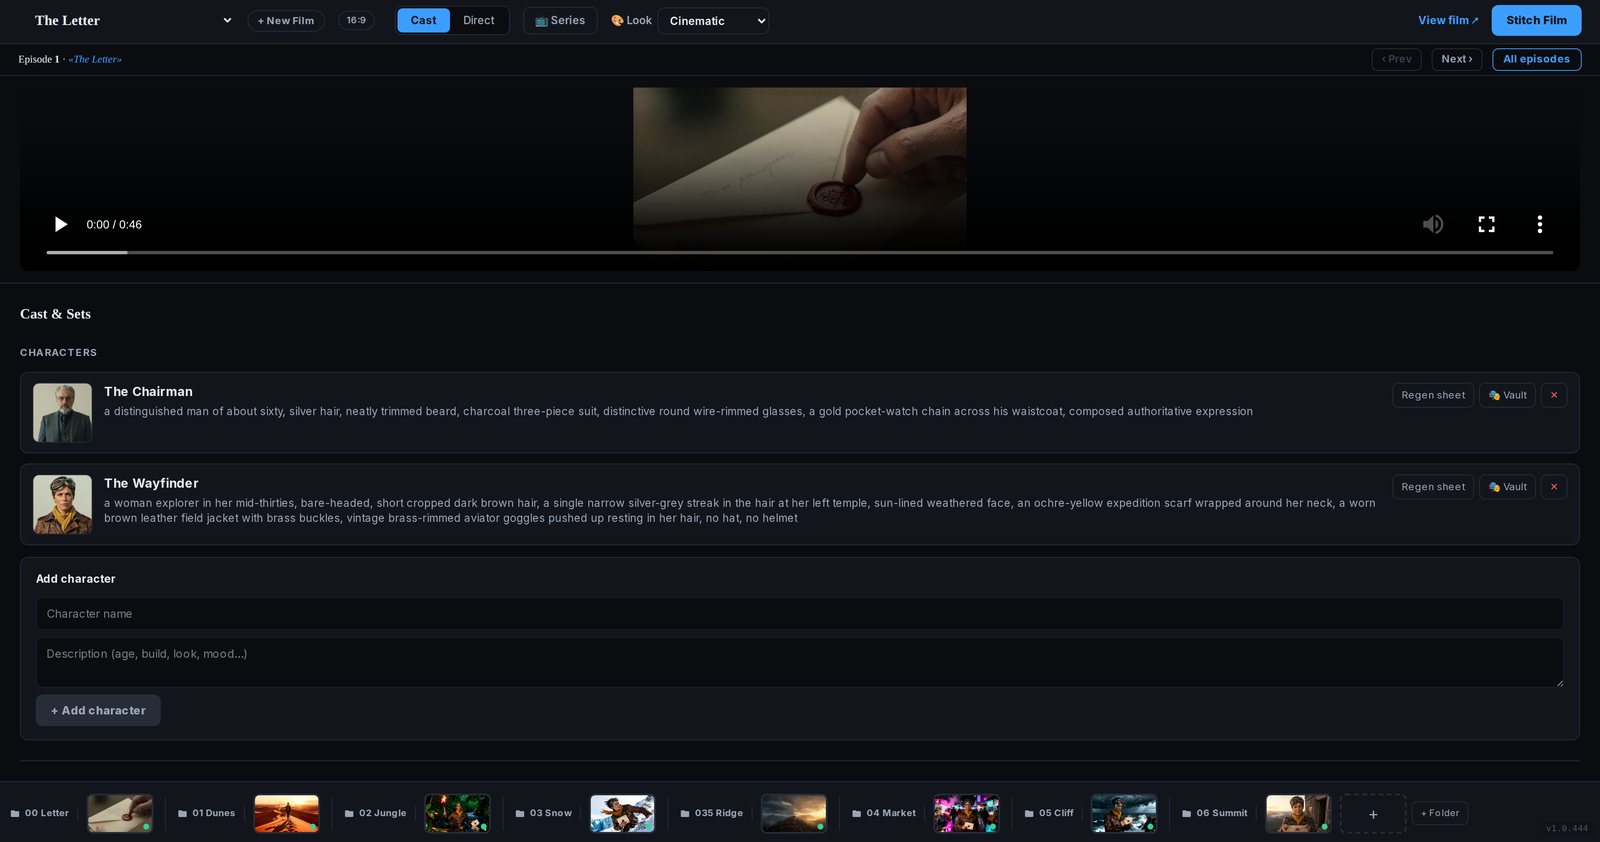Select the Snow scene thumbnail
This screenshot has width=1600, height=842.
click(623, 813)
